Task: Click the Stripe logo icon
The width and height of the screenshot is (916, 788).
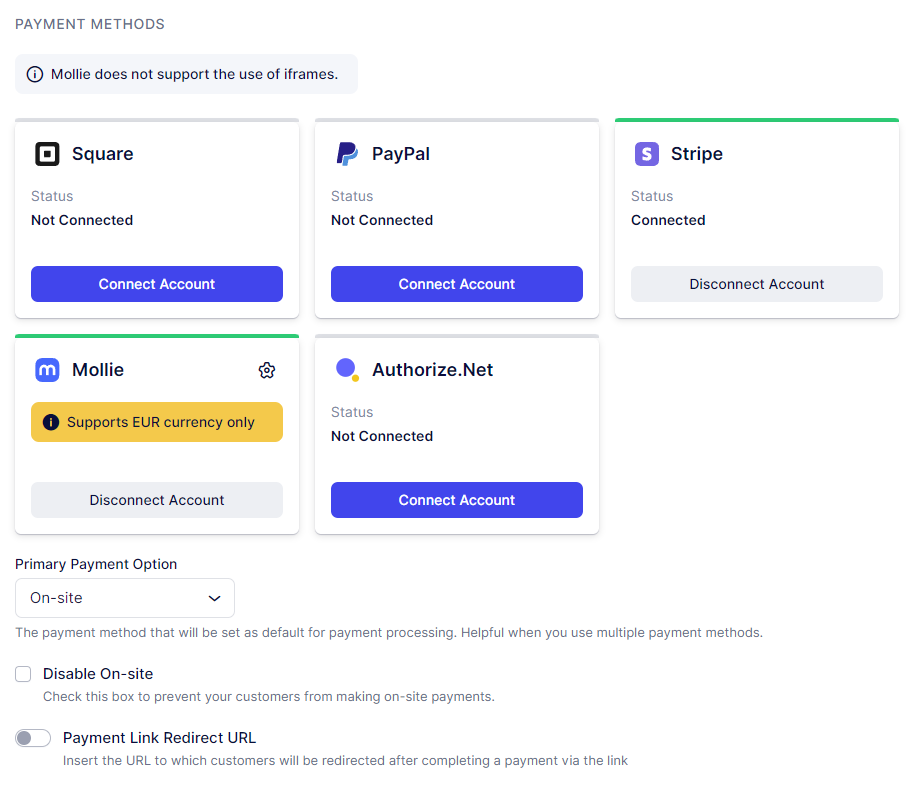Action: tap(647, 154)
